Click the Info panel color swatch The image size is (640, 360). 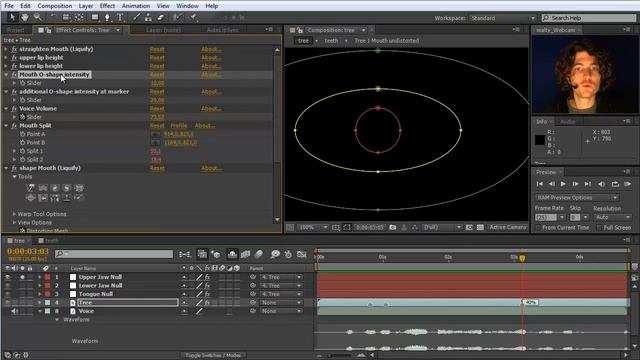pos(540,140)
